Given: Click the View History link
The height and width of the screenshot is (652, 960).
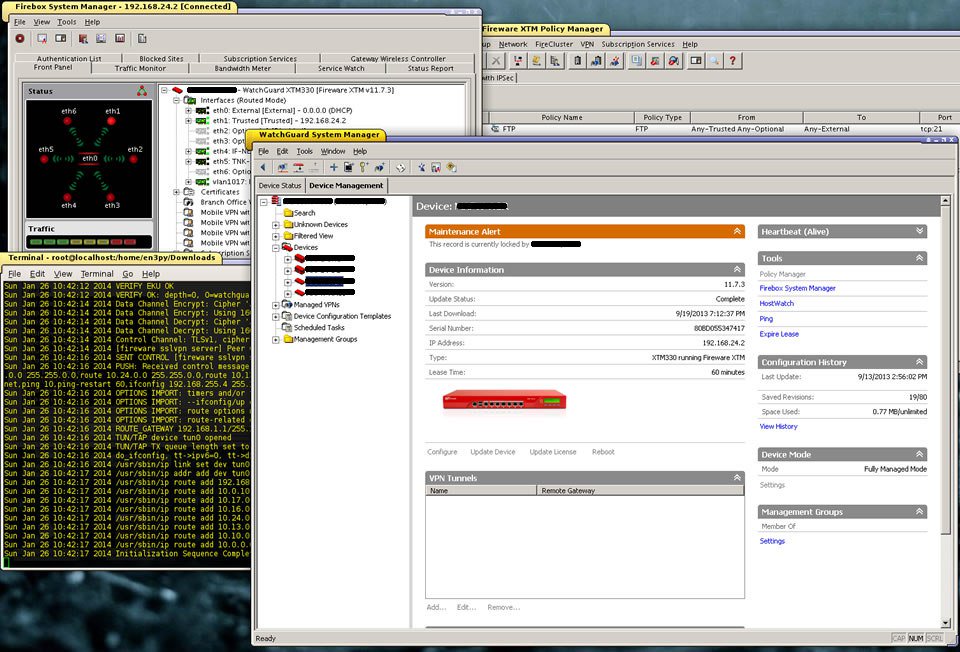Looking at the screenshot, I should pyautogui.click(x=778, y=427).
